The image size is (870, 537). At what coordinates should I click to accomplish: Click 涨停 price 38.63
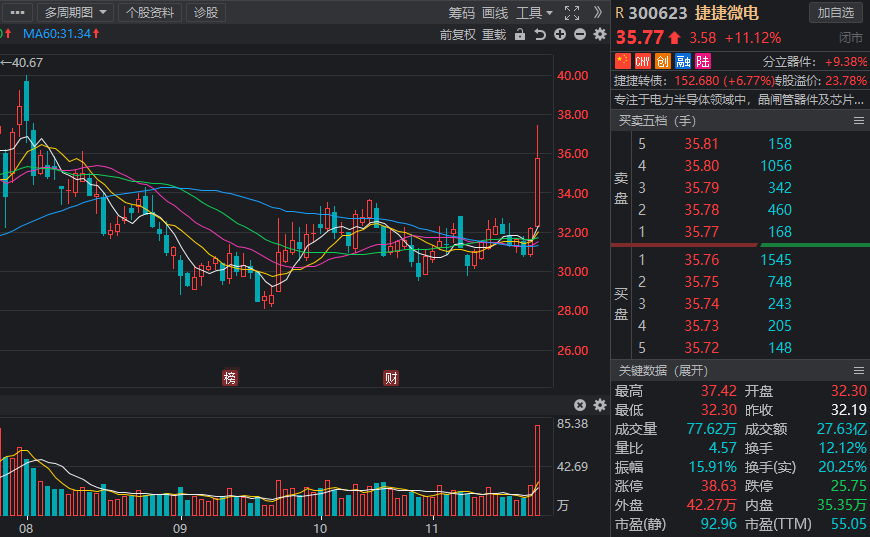pyautogui.click(x=719, y=486)
